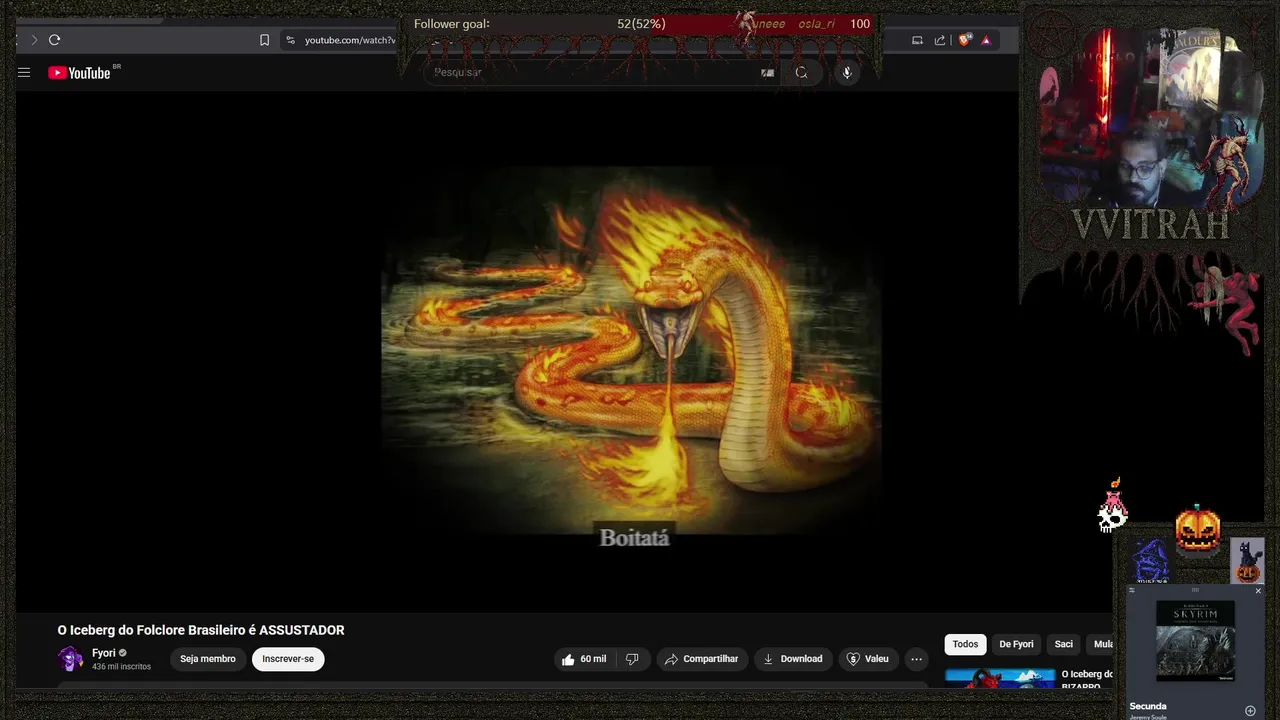Open the music widget settings sliders icon
The image size is (1280, 720).
(1131, 591)
